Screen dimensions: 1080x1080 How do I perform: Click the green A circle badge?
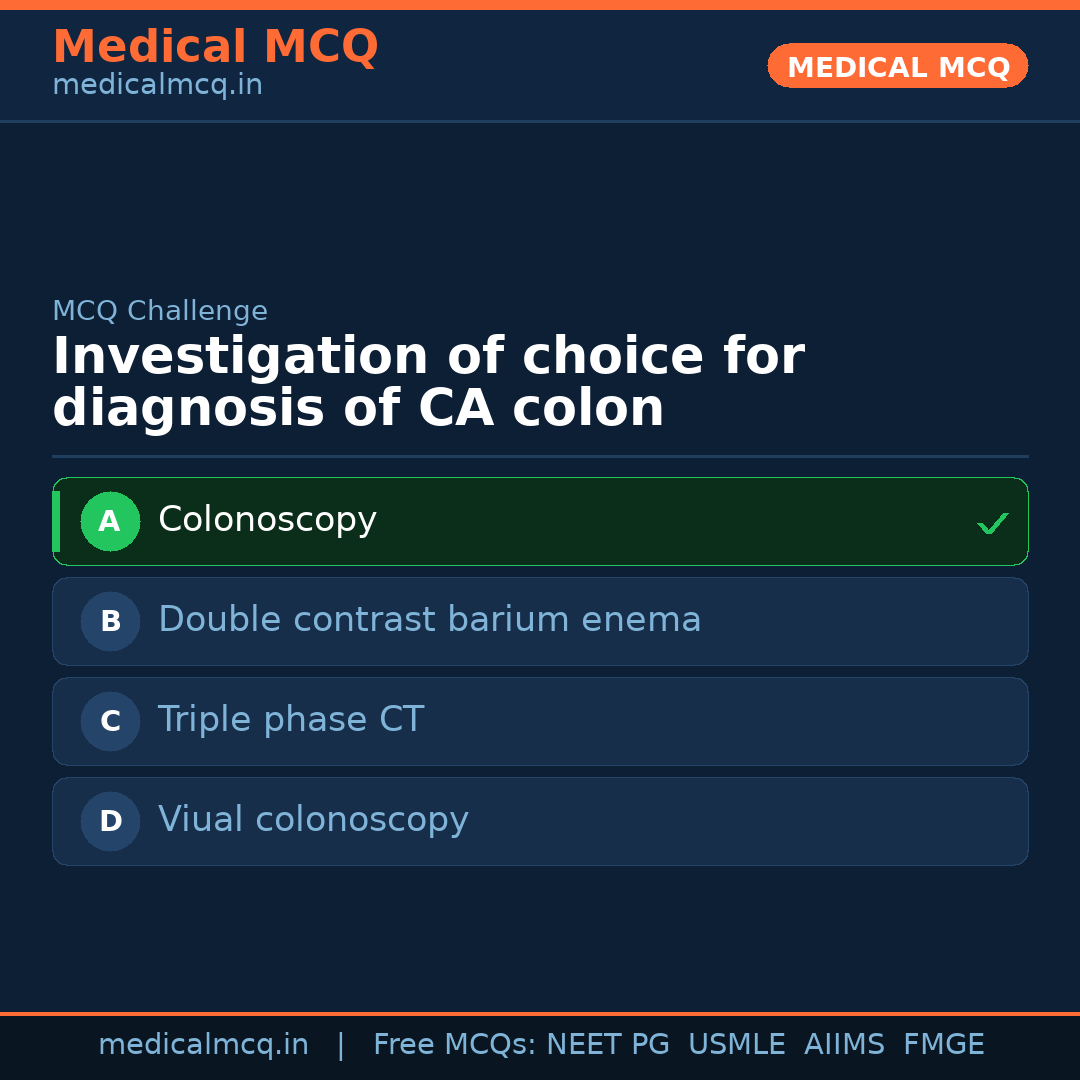click(x=110, y=522)
